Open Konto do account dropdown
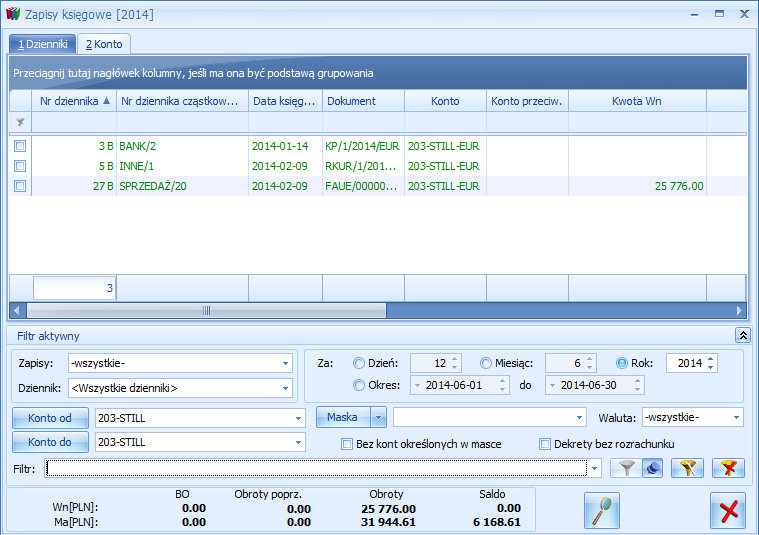Image resolution: width=759 pixels, height=535 pixels. click(298, 442)
